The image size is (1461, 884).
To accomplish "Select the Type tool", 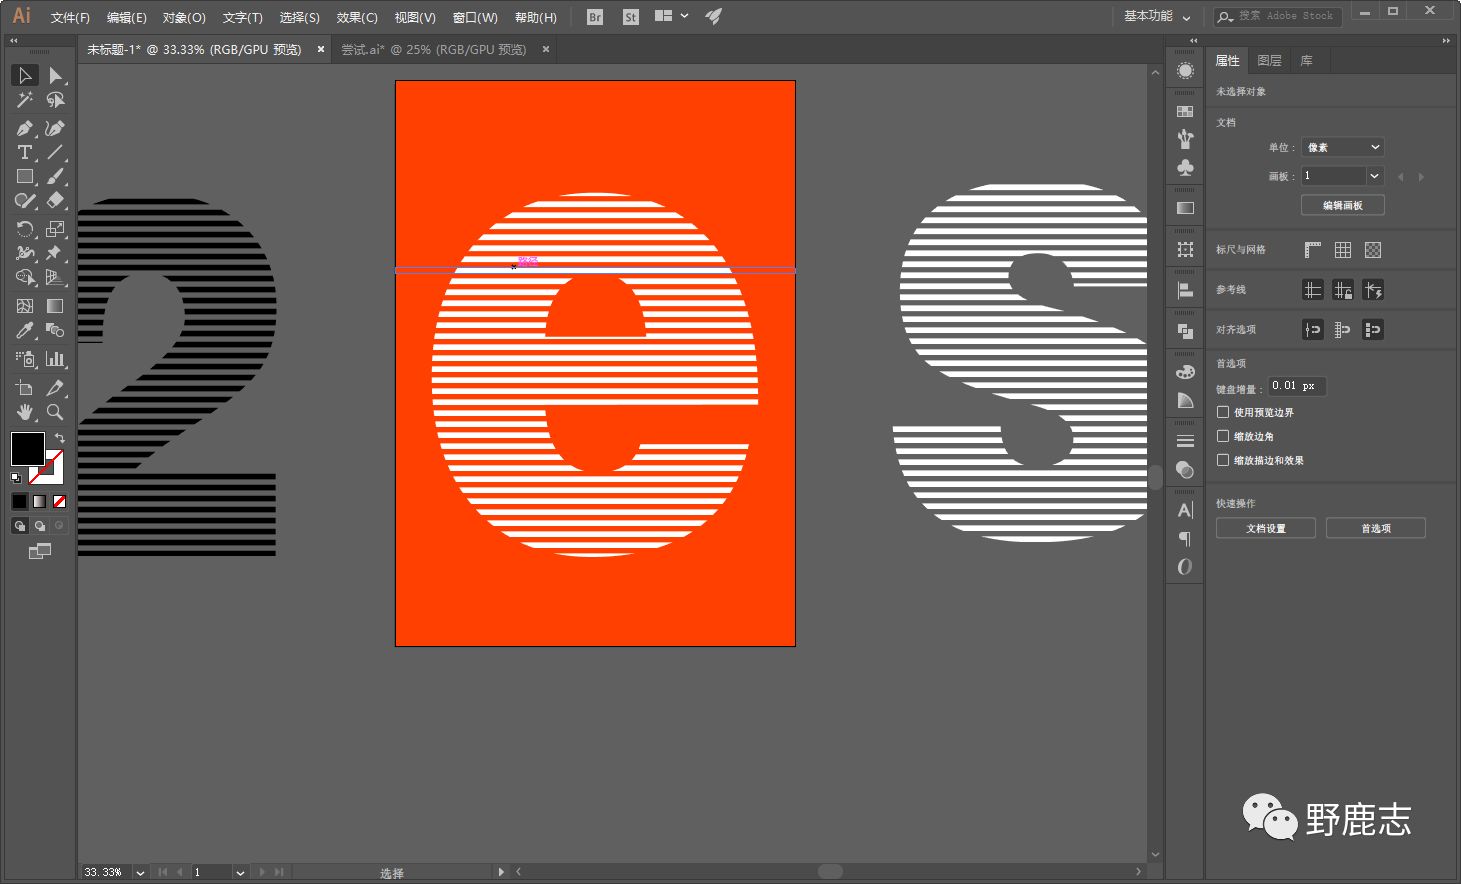I will click(x=25, y=152).
